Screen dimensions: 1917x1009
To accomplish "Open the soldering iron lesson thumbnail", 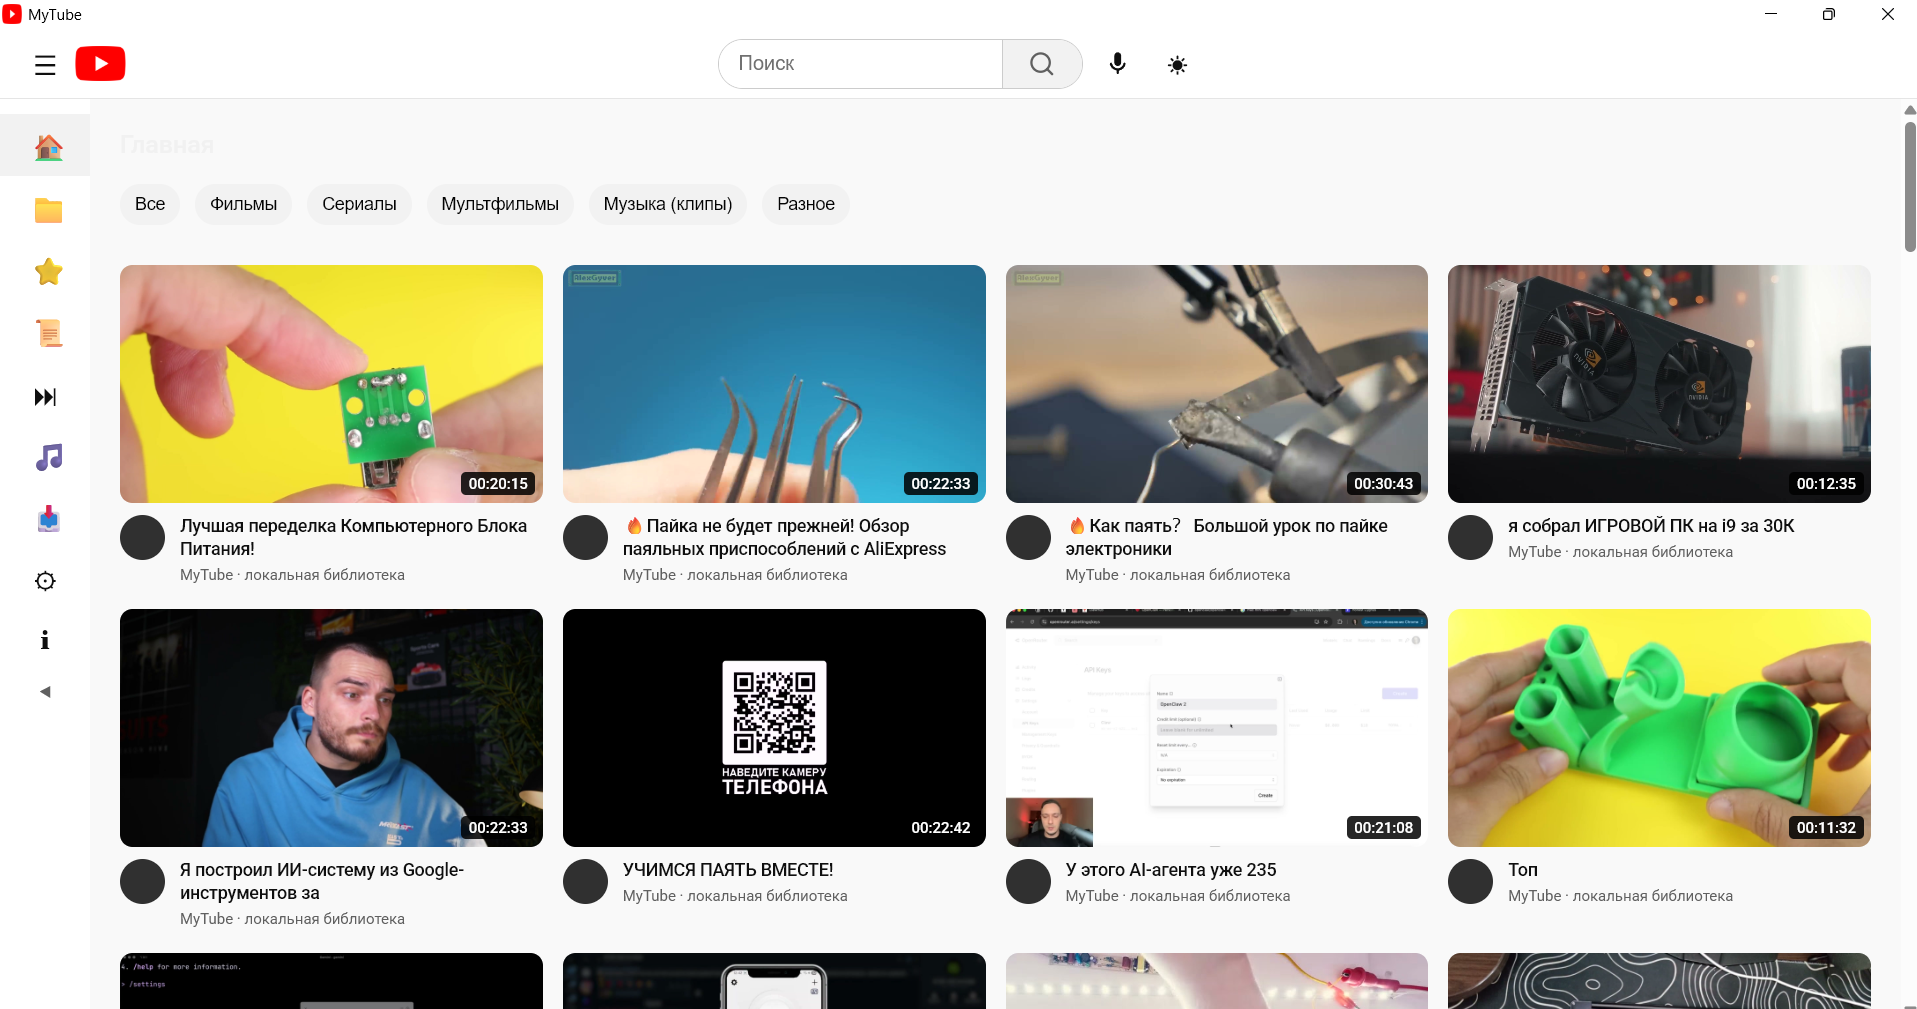I will point(1217,384).
